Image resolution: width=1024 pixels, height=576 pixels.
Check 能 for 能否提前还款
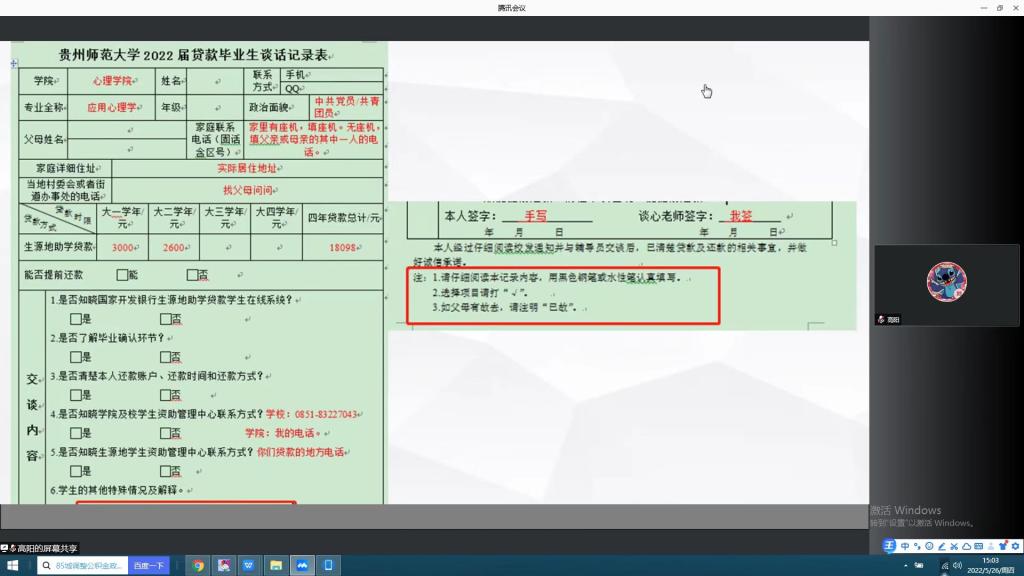click(122, 275)
